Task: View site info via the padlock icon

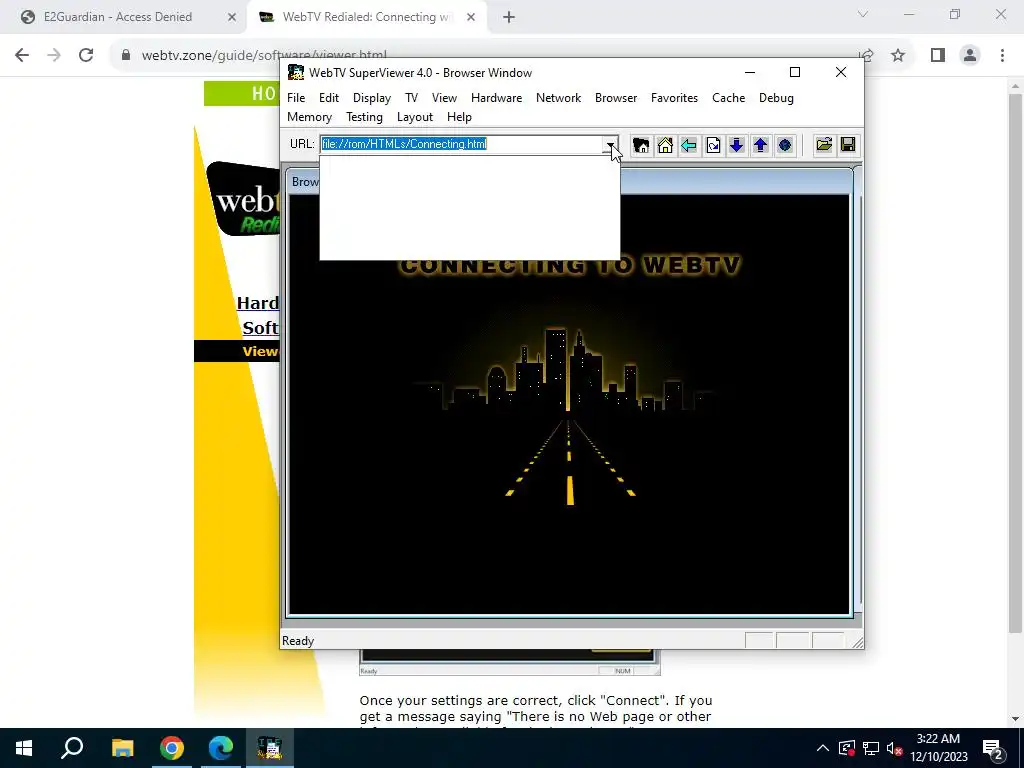Action: point(126,56)
